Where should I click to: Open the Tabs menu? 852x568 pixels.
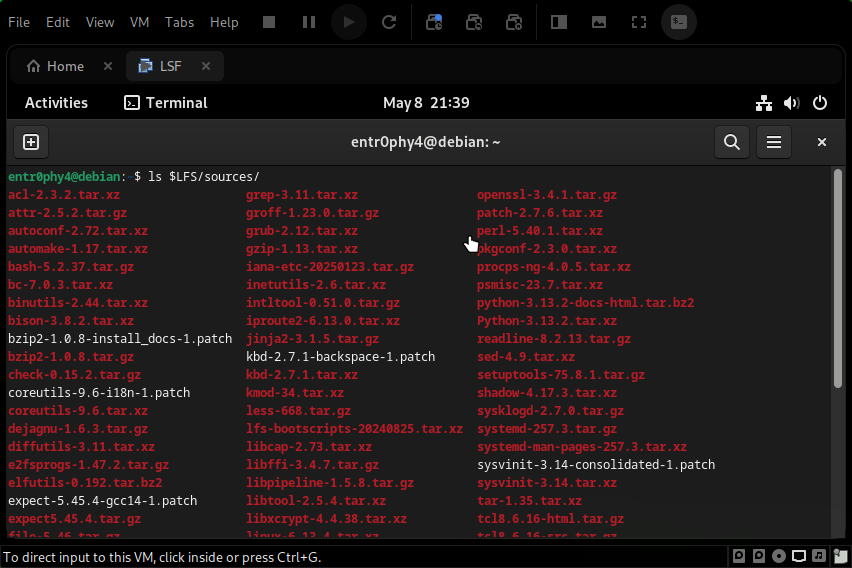tap(179, 22)
